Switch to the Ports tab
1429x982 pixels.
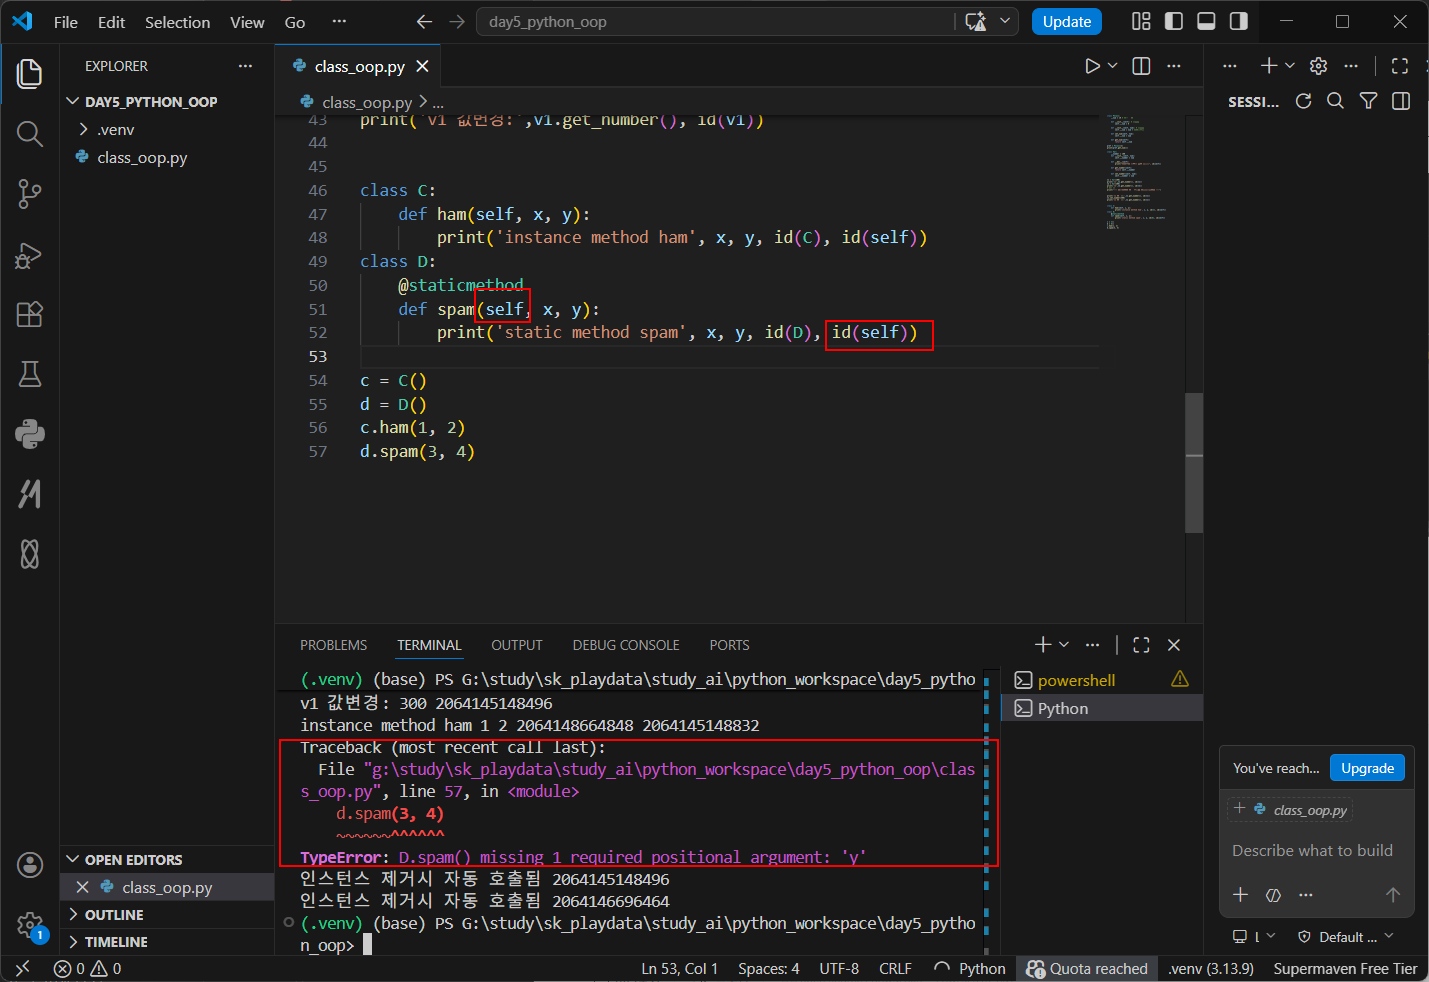[x=729, y=645]
